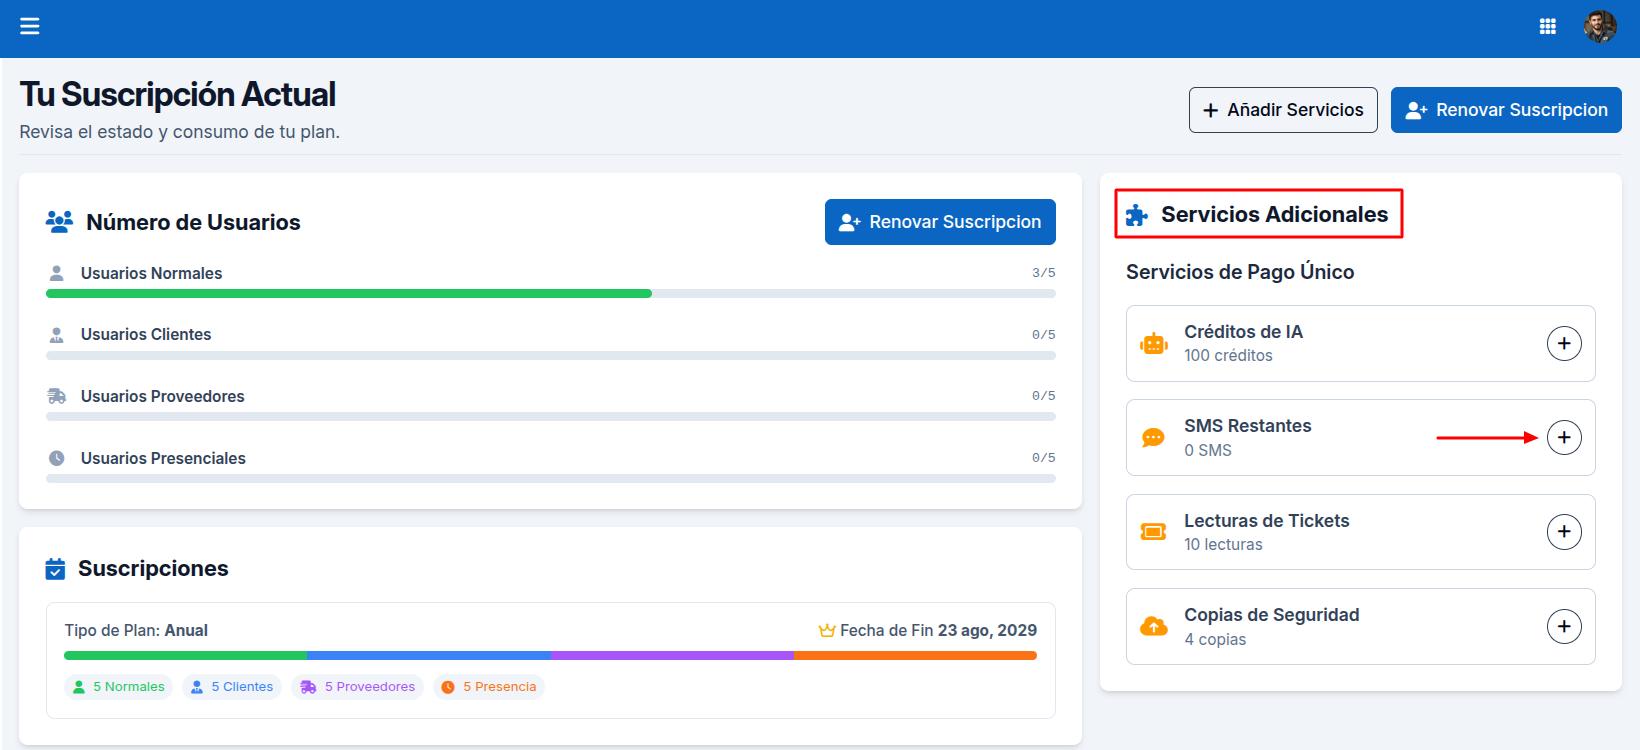Click the SMS chat bubble icon
Screen dimensions: 1640x750
(x=1153, y=438)
